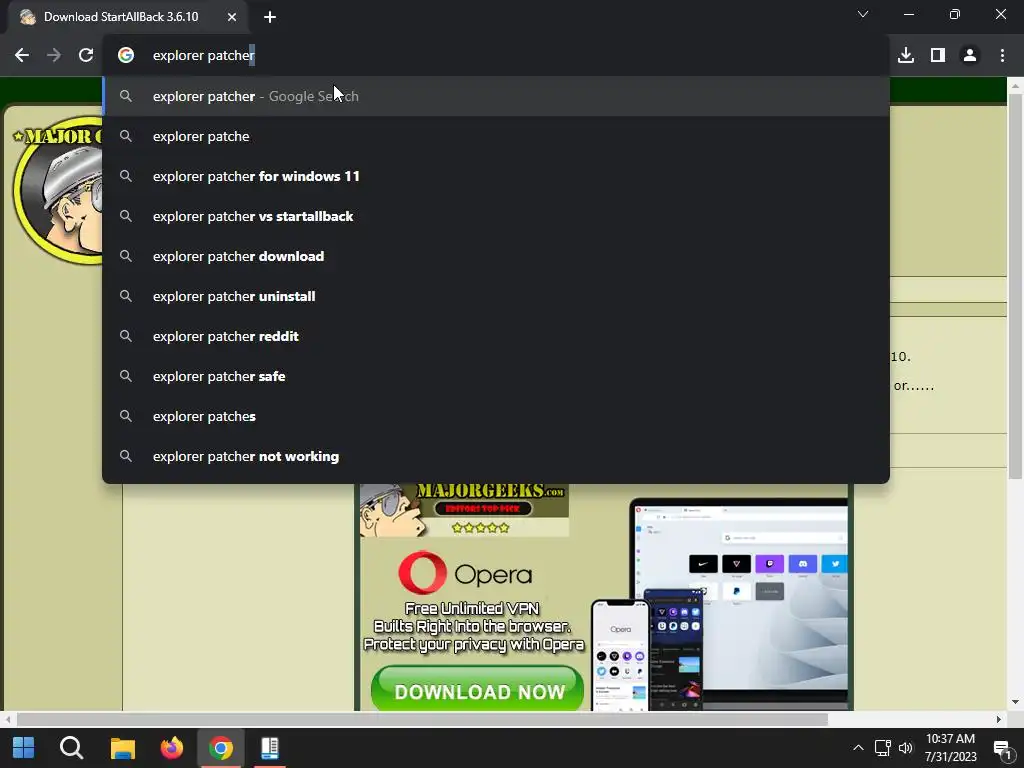Open the clock showing 10:37 AM
The image size is (1024, 768).
point(950,748)
